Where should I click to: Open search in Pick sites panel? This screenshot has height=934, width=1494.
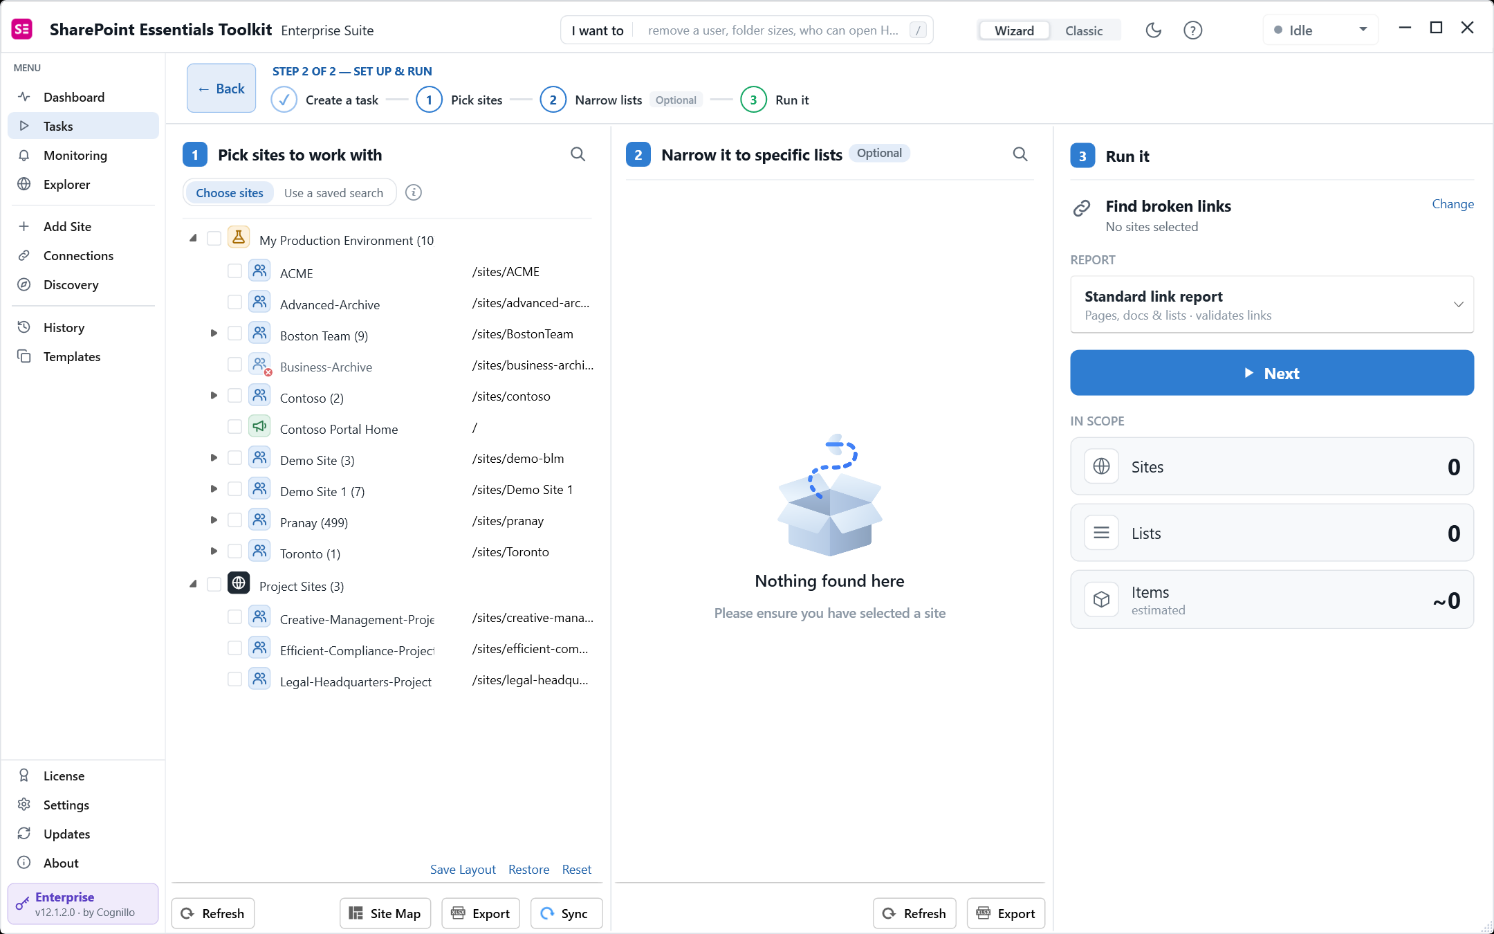(x=578, y=154)
